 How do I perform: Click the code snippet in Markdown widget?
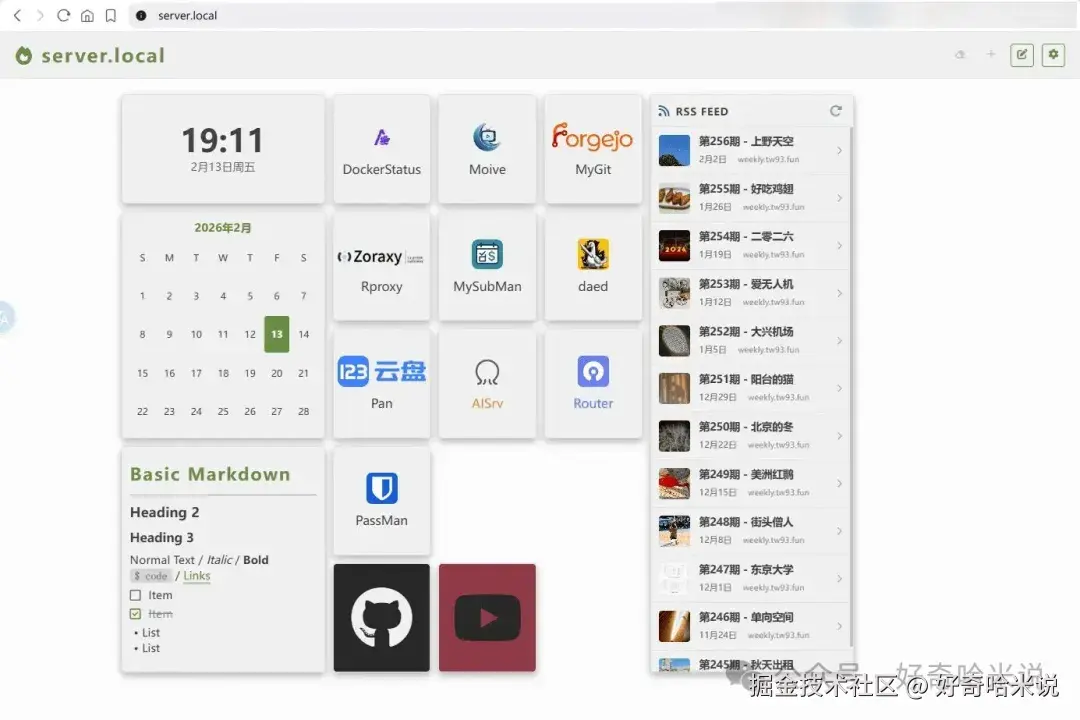tap(150, 576)
